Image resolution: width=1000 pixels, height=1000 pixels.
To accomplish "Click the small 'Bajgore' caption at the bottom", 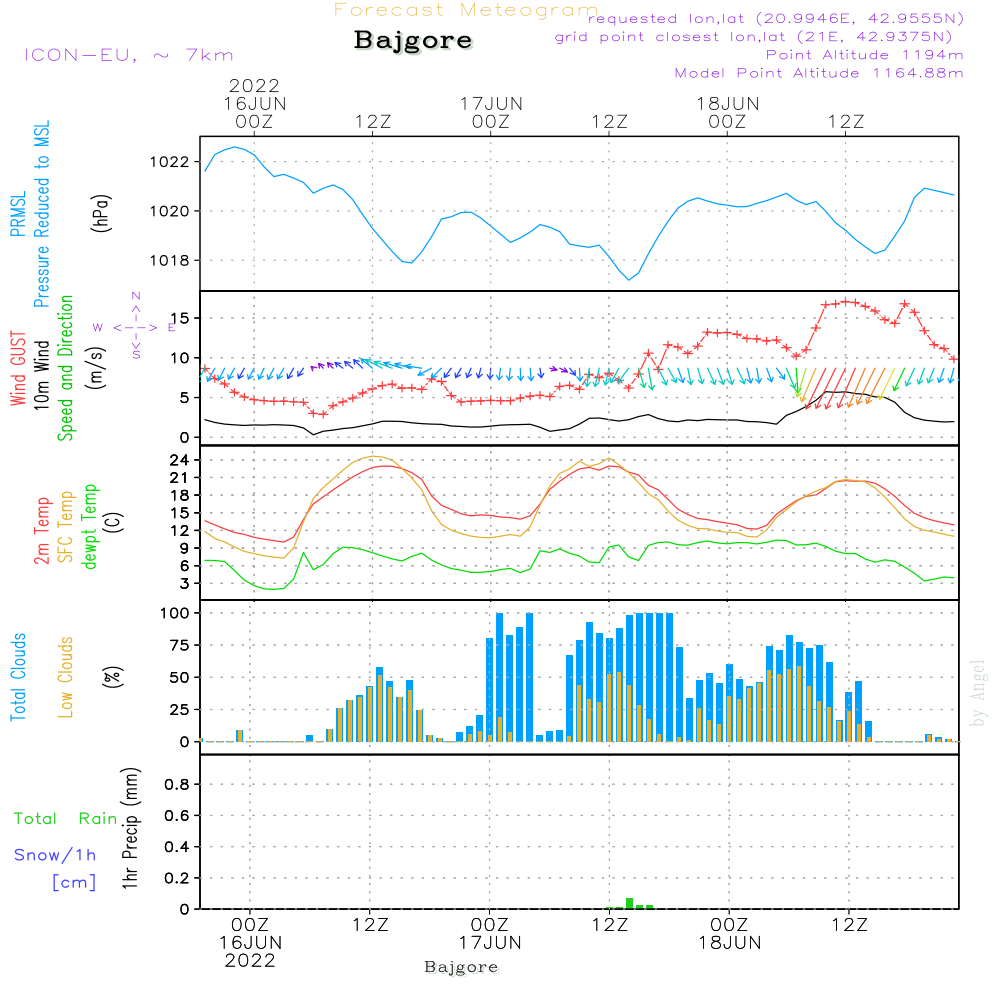I will click(x=461, y=967).
